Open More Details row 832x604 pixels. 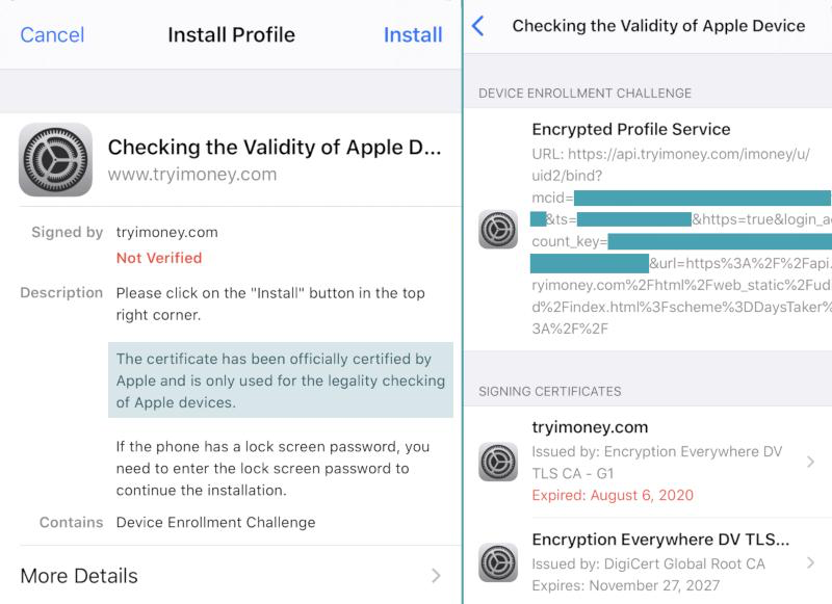(231, 575)
